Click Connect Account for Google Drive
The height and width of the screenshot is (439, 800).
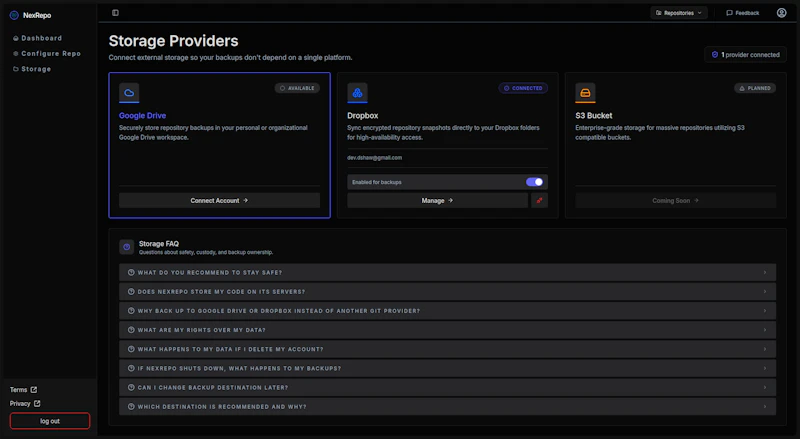click(219, 201)
